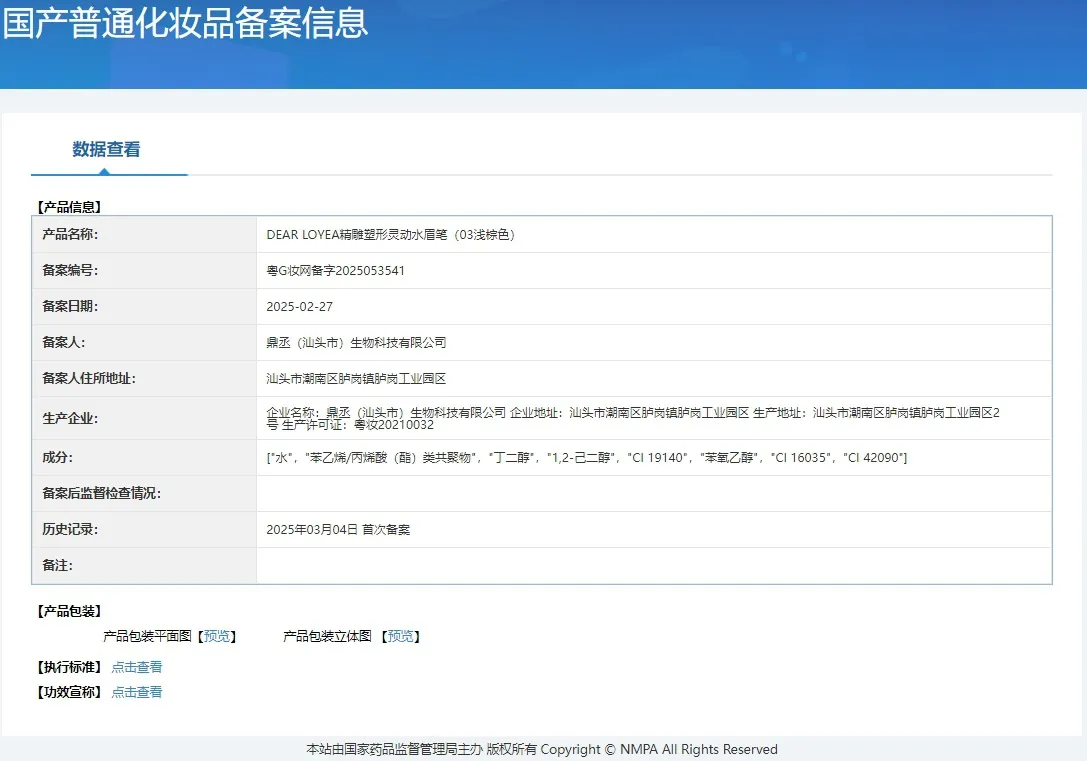The image size is (1087, 761).
Task: Click the 备案后监督检查情况 row label
Action: pos(101,493)
